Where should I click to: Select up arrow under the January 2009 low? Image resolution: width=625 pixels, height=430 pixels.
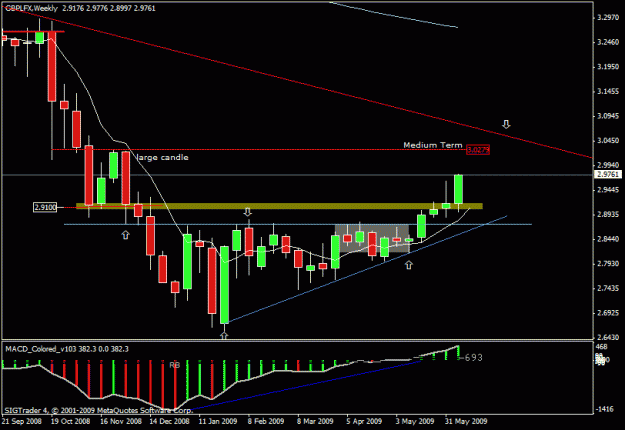point(224,336)
